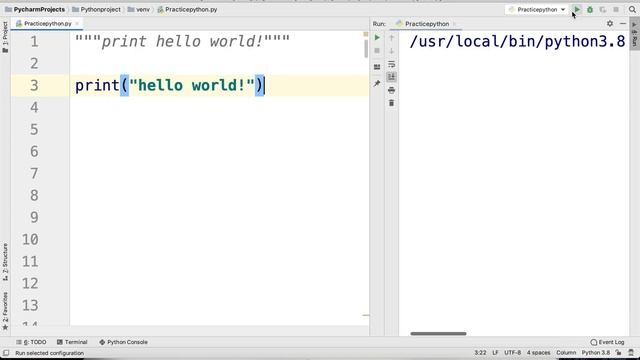The width and height of the screenshot is (640, 360).
Task: Open Search Everywhere magnifier icon
Action: [632, 9]
